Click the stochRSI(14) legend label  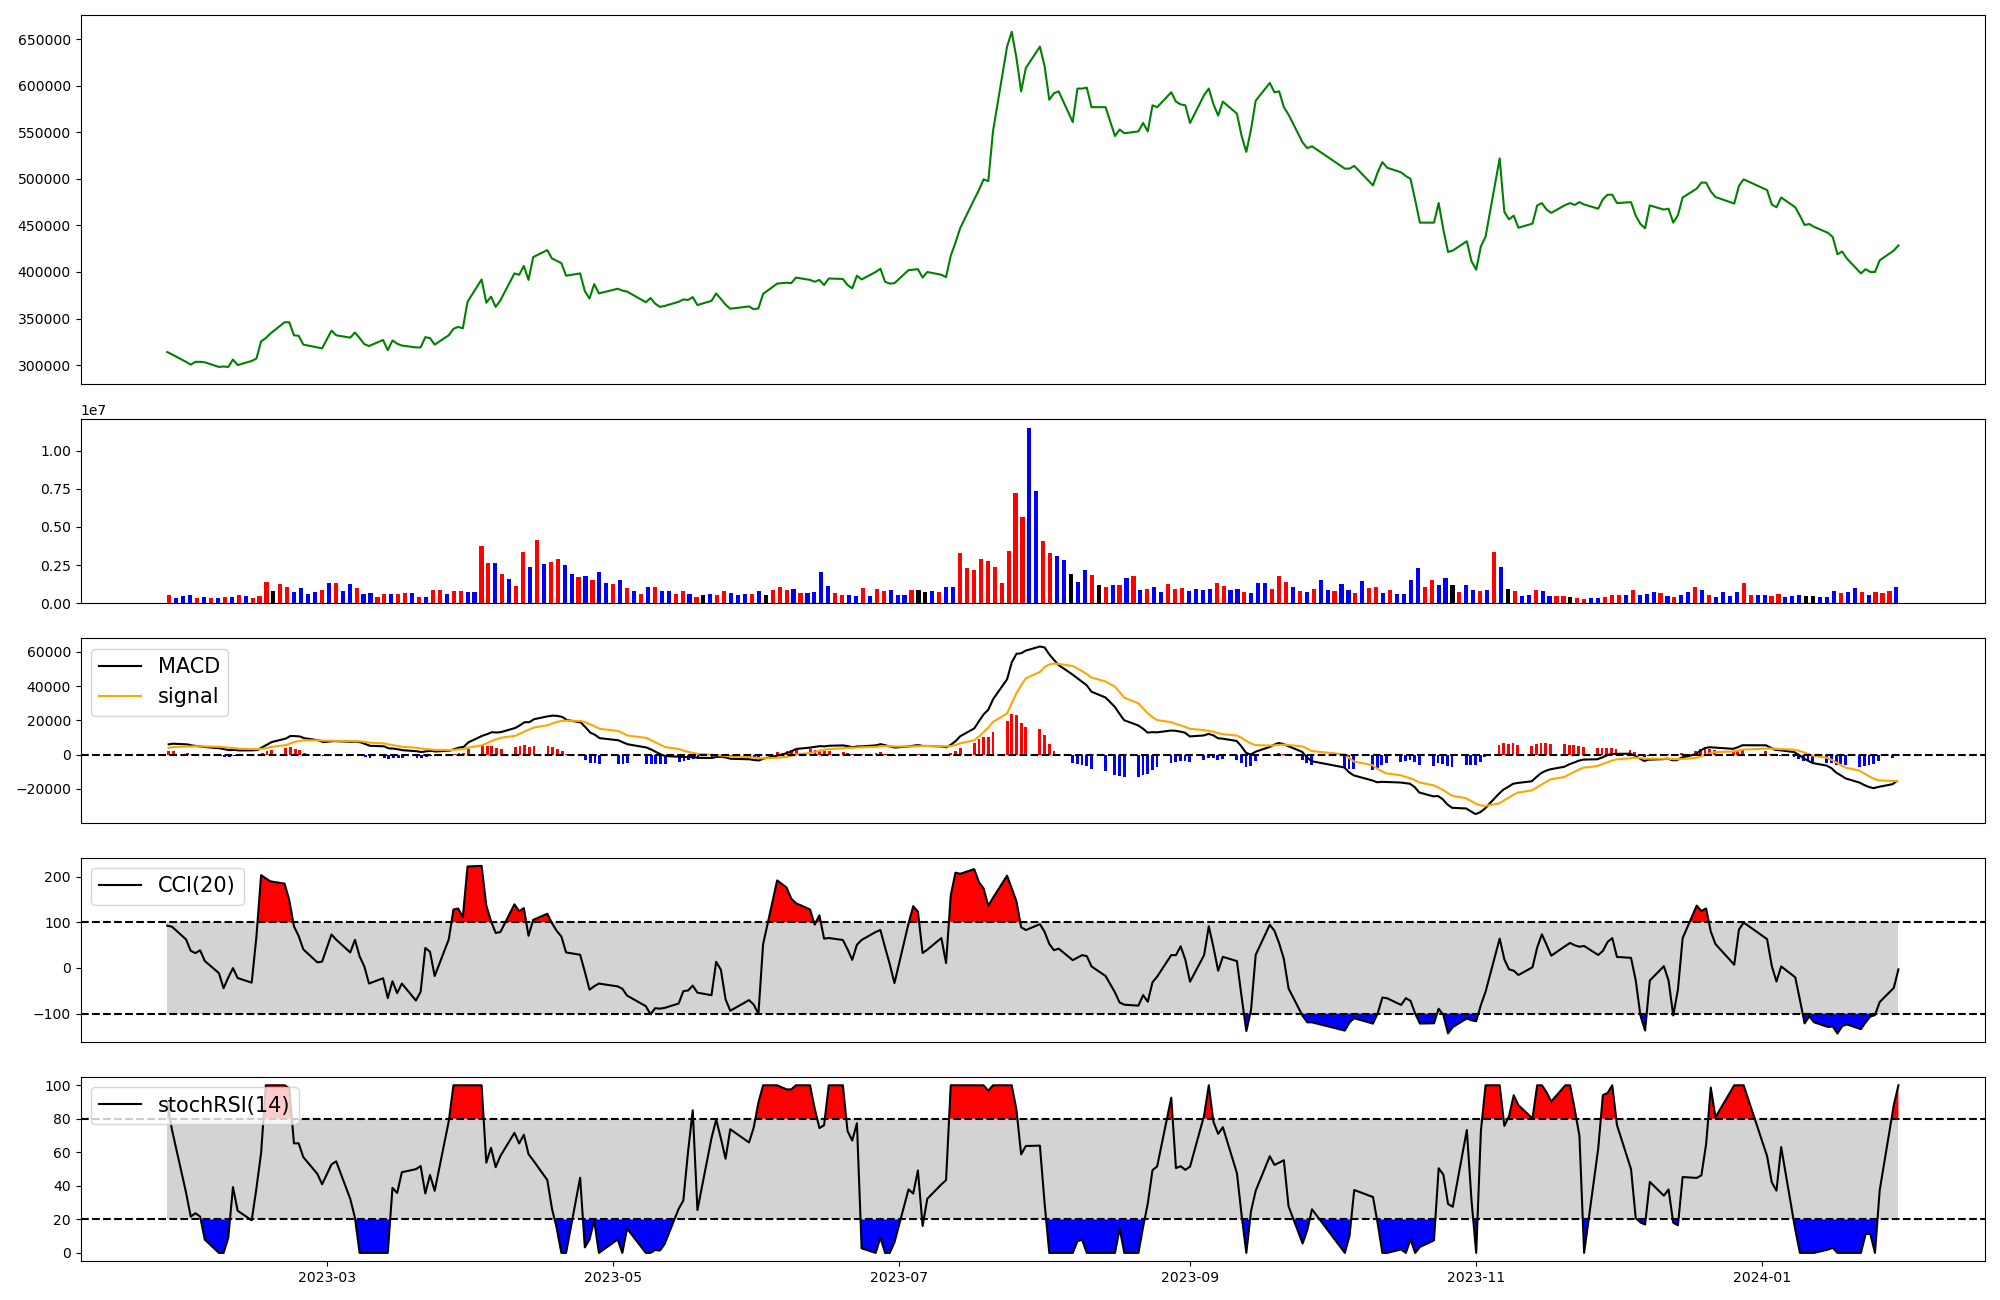tap(222, 1105)
